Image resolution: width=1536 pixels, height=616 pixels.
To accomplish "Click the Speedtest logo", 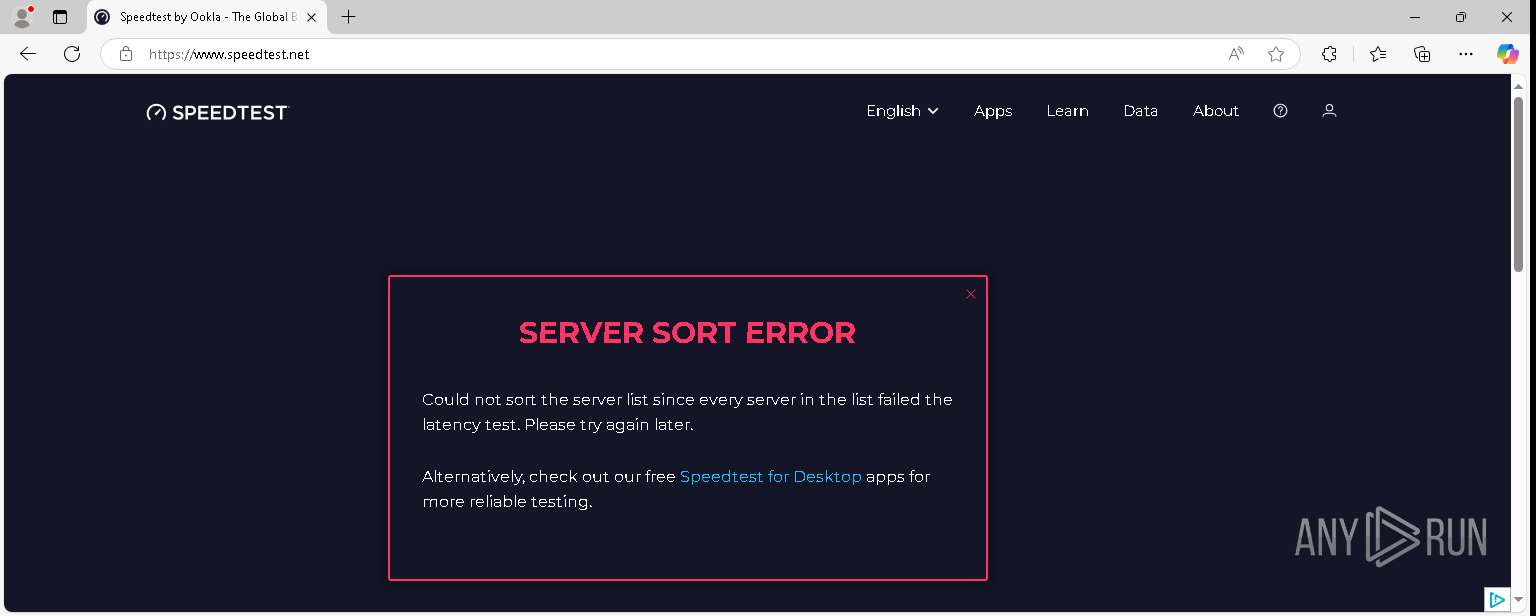I will pyautogui.click(x=217, y=112).
